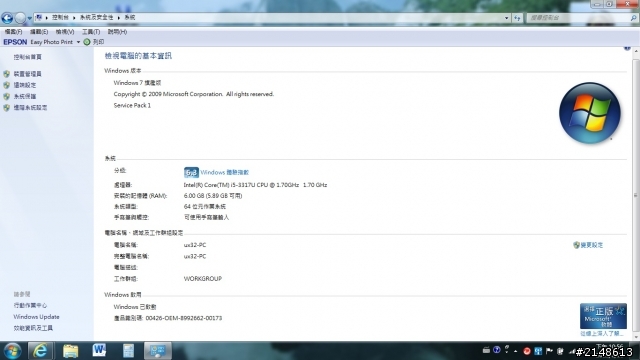Click shield icon beside 進階系統設定
Viewport: 640px width, 360px height.
pyautogui.click(x=7, y=107)
